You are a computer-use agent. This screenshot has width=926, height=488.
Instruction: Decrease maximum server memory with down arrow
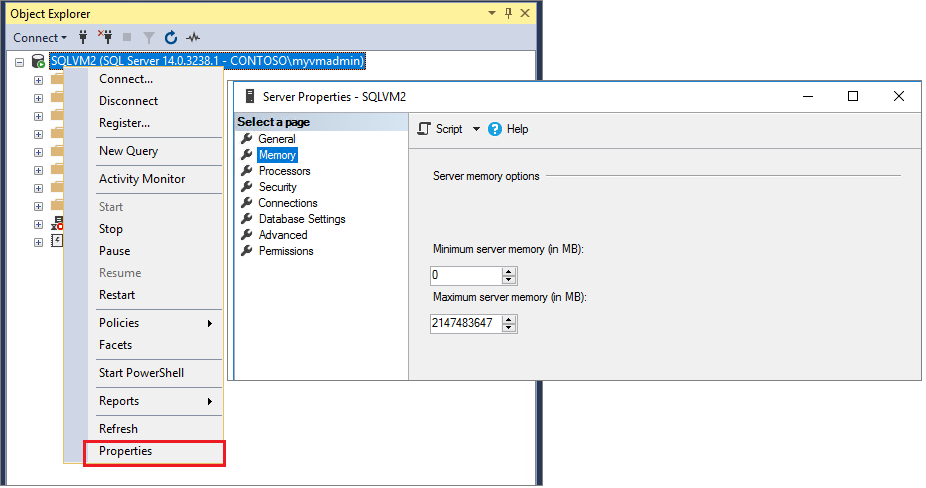[x=509, y=327]
